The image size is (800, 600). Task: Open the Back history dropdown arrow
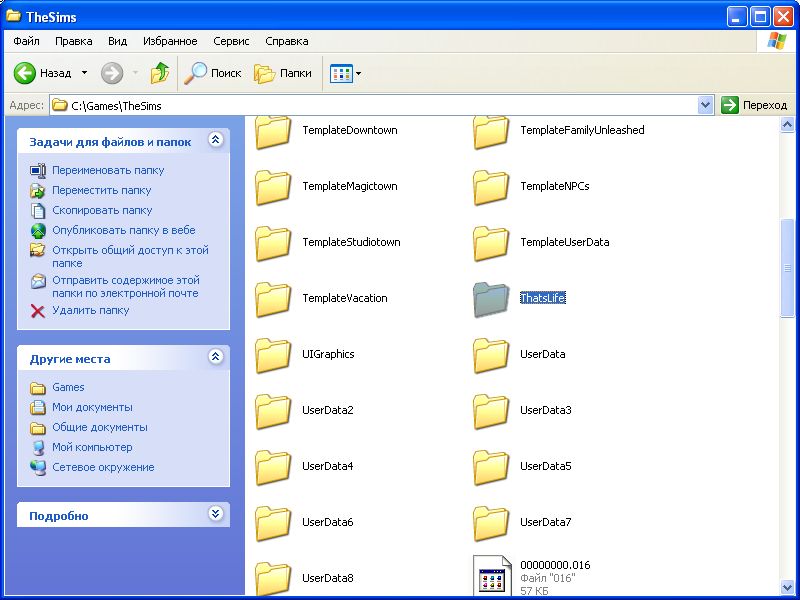pos(85,73)
